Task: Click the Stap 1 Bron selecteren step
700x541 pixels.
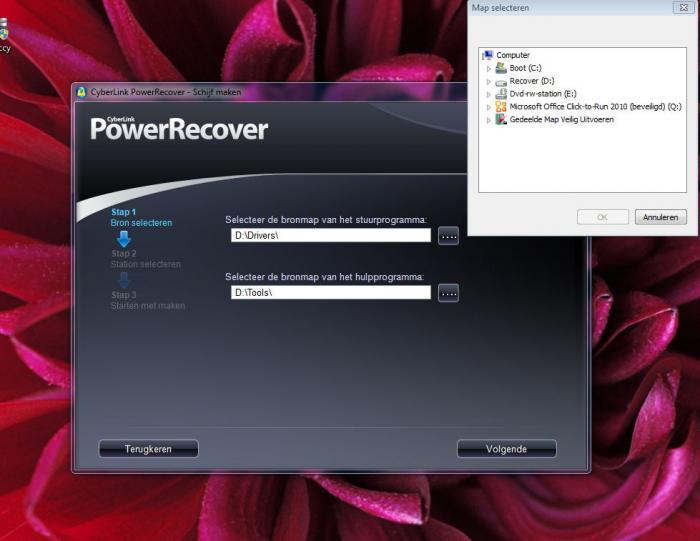Action: (141, 217)
